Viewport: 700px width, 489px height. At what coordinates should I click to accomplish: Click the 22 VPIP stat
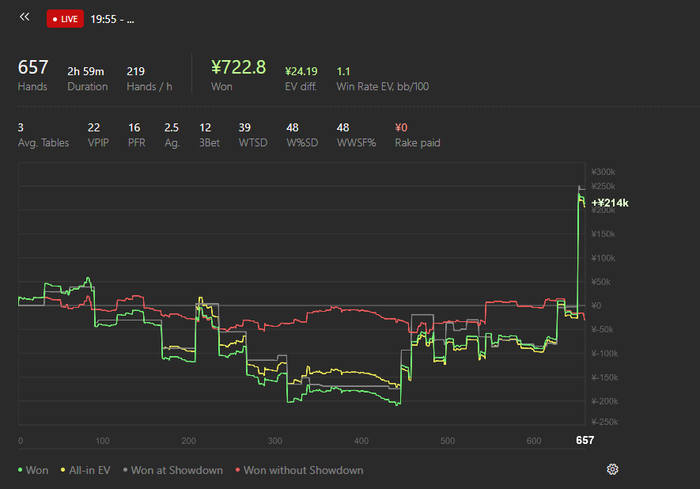click(x=98, y=135)
